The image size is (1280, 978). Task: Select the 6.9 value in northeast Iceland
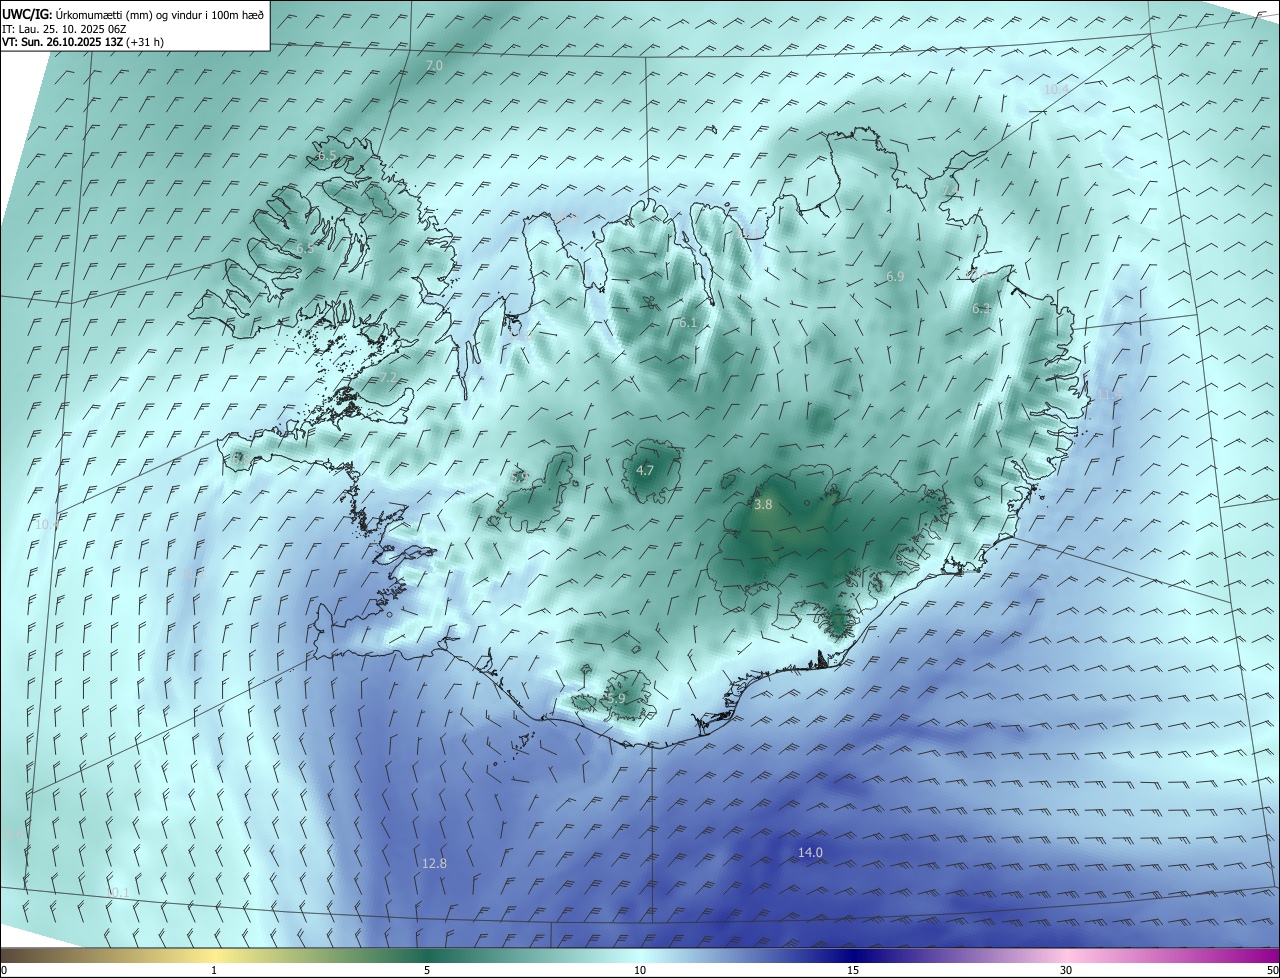895,276
